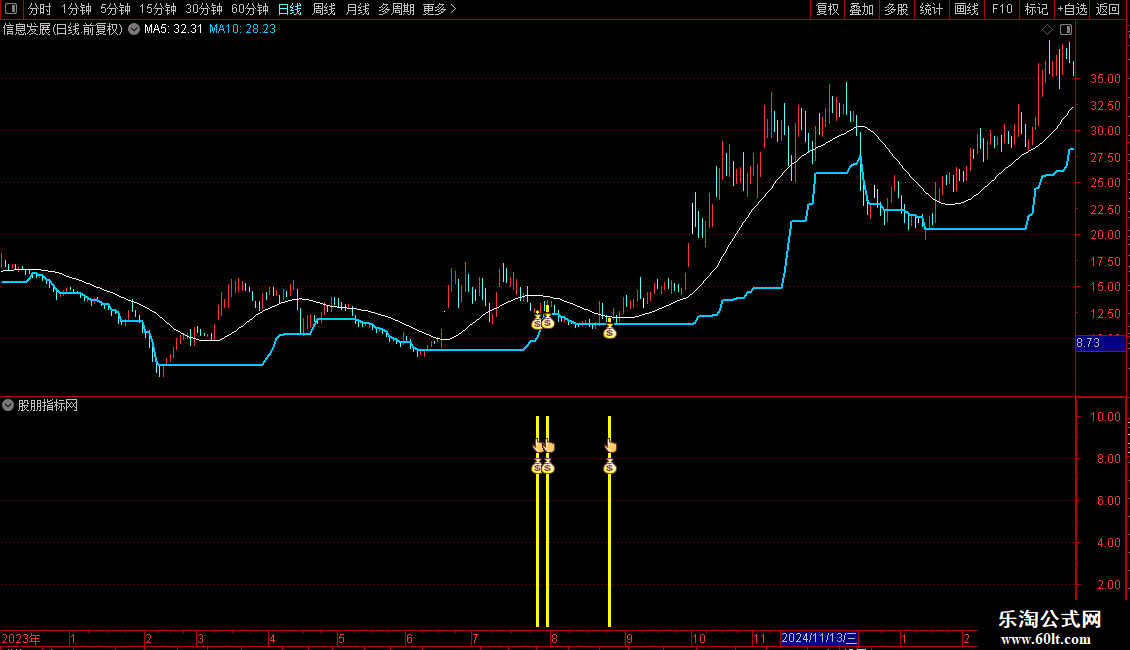Click the 叠加 overlay button
The image size is (1130, 650).
[x=861, y=9]
